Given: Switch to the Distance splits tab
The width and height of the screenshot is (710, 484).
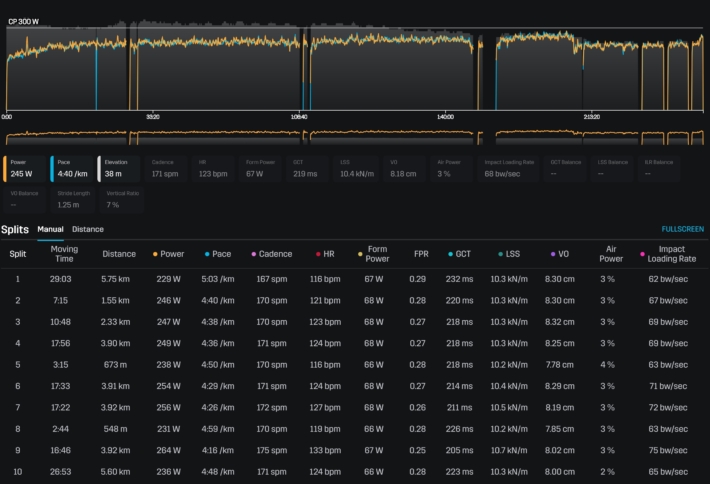Looking at the screenshot, I should 87,229.
